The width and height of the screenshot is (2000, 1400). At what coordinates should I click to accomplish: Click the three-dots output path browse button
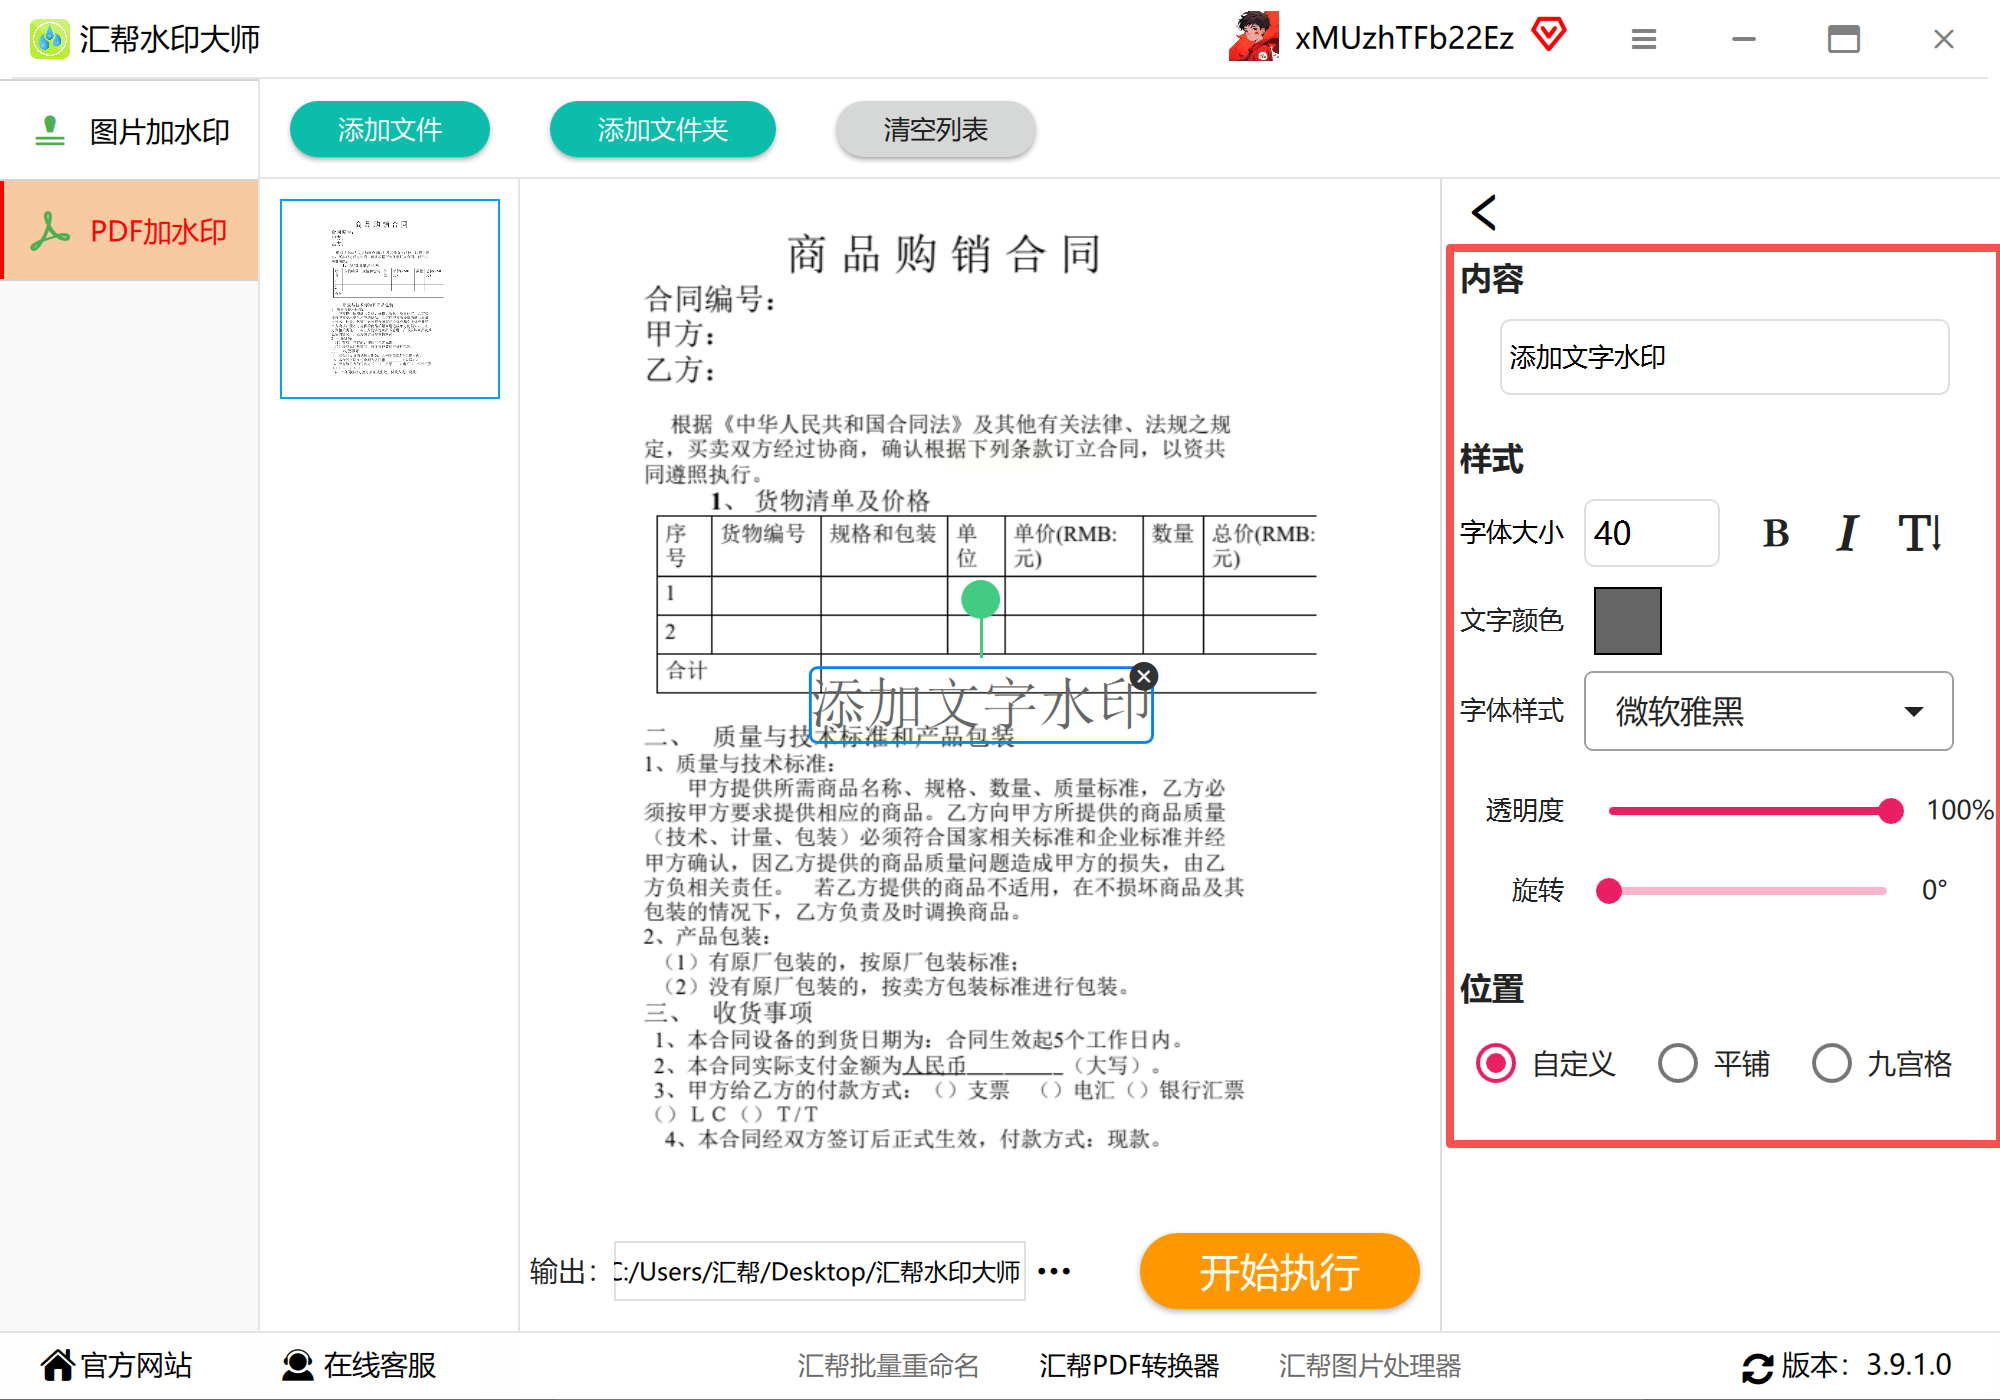pos(1054,1271)
